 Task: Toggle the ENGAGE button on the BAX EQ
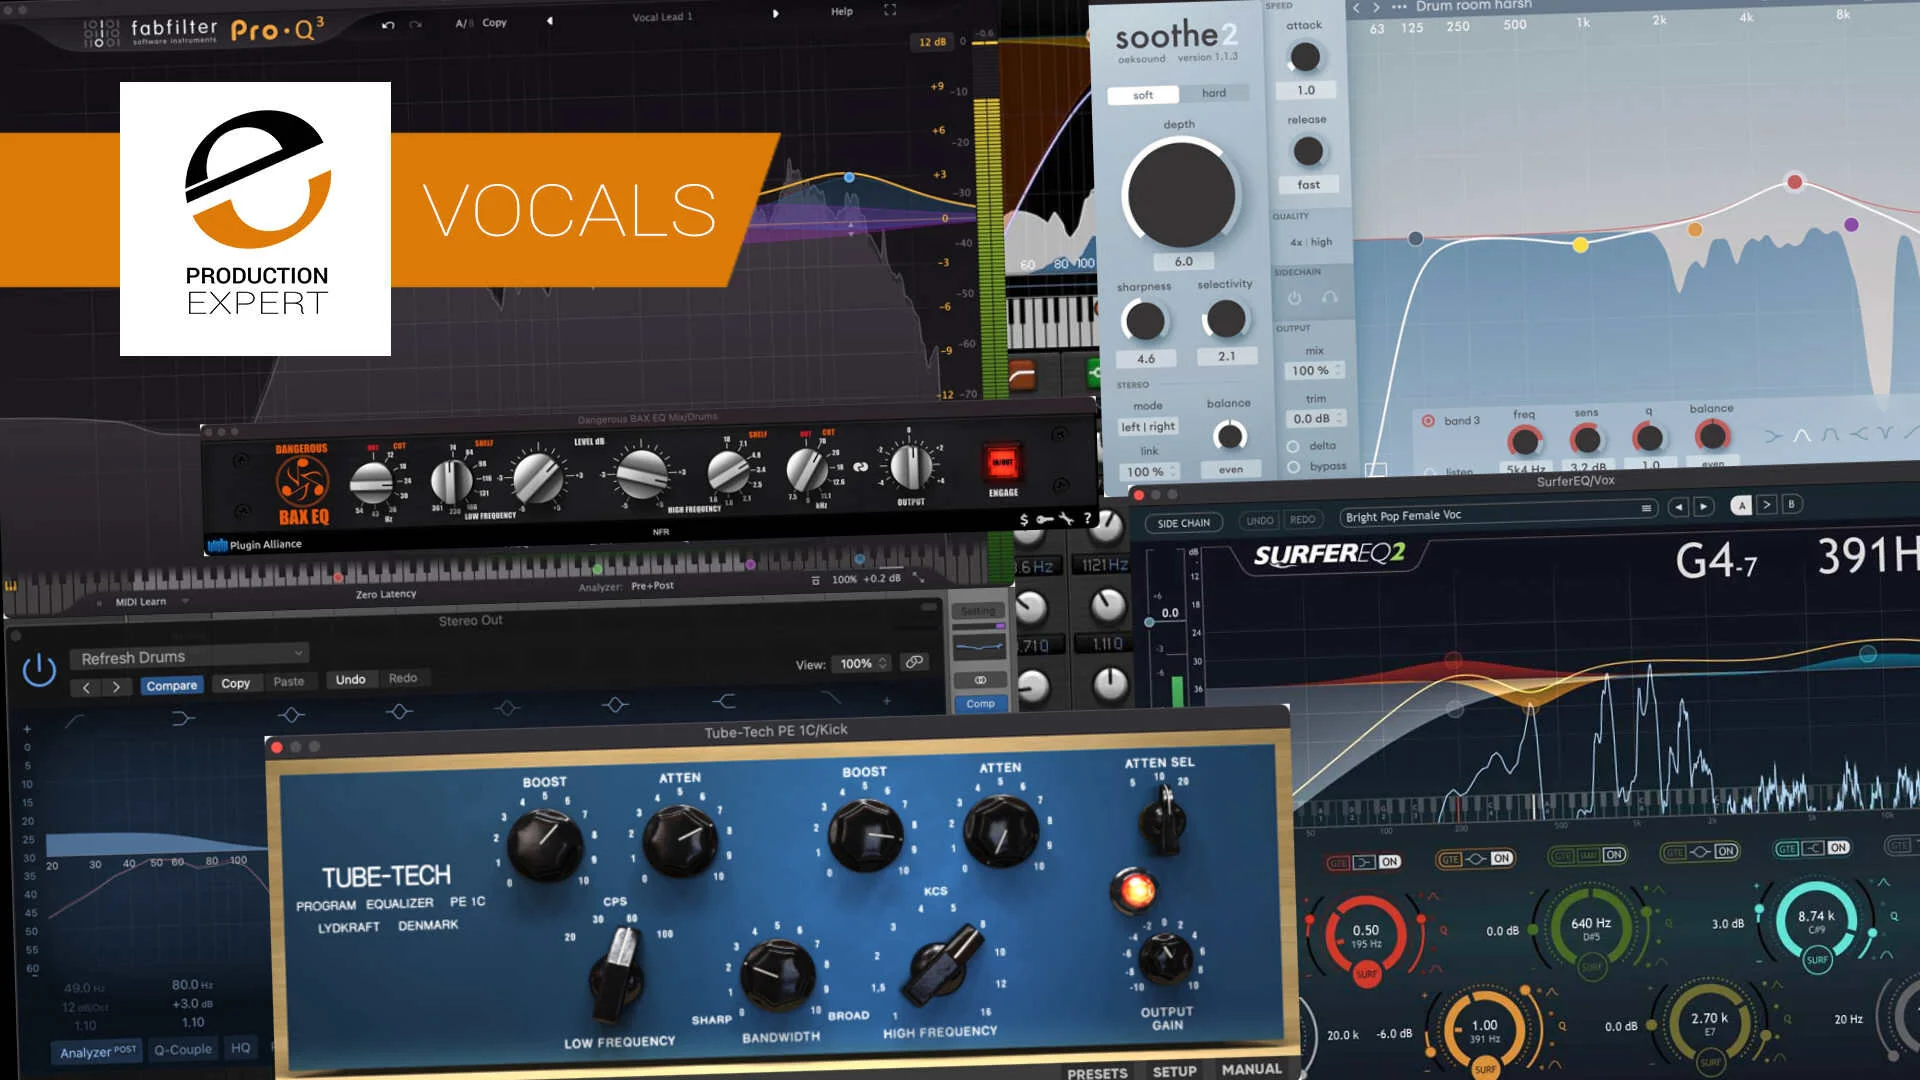coord(1002,462)
